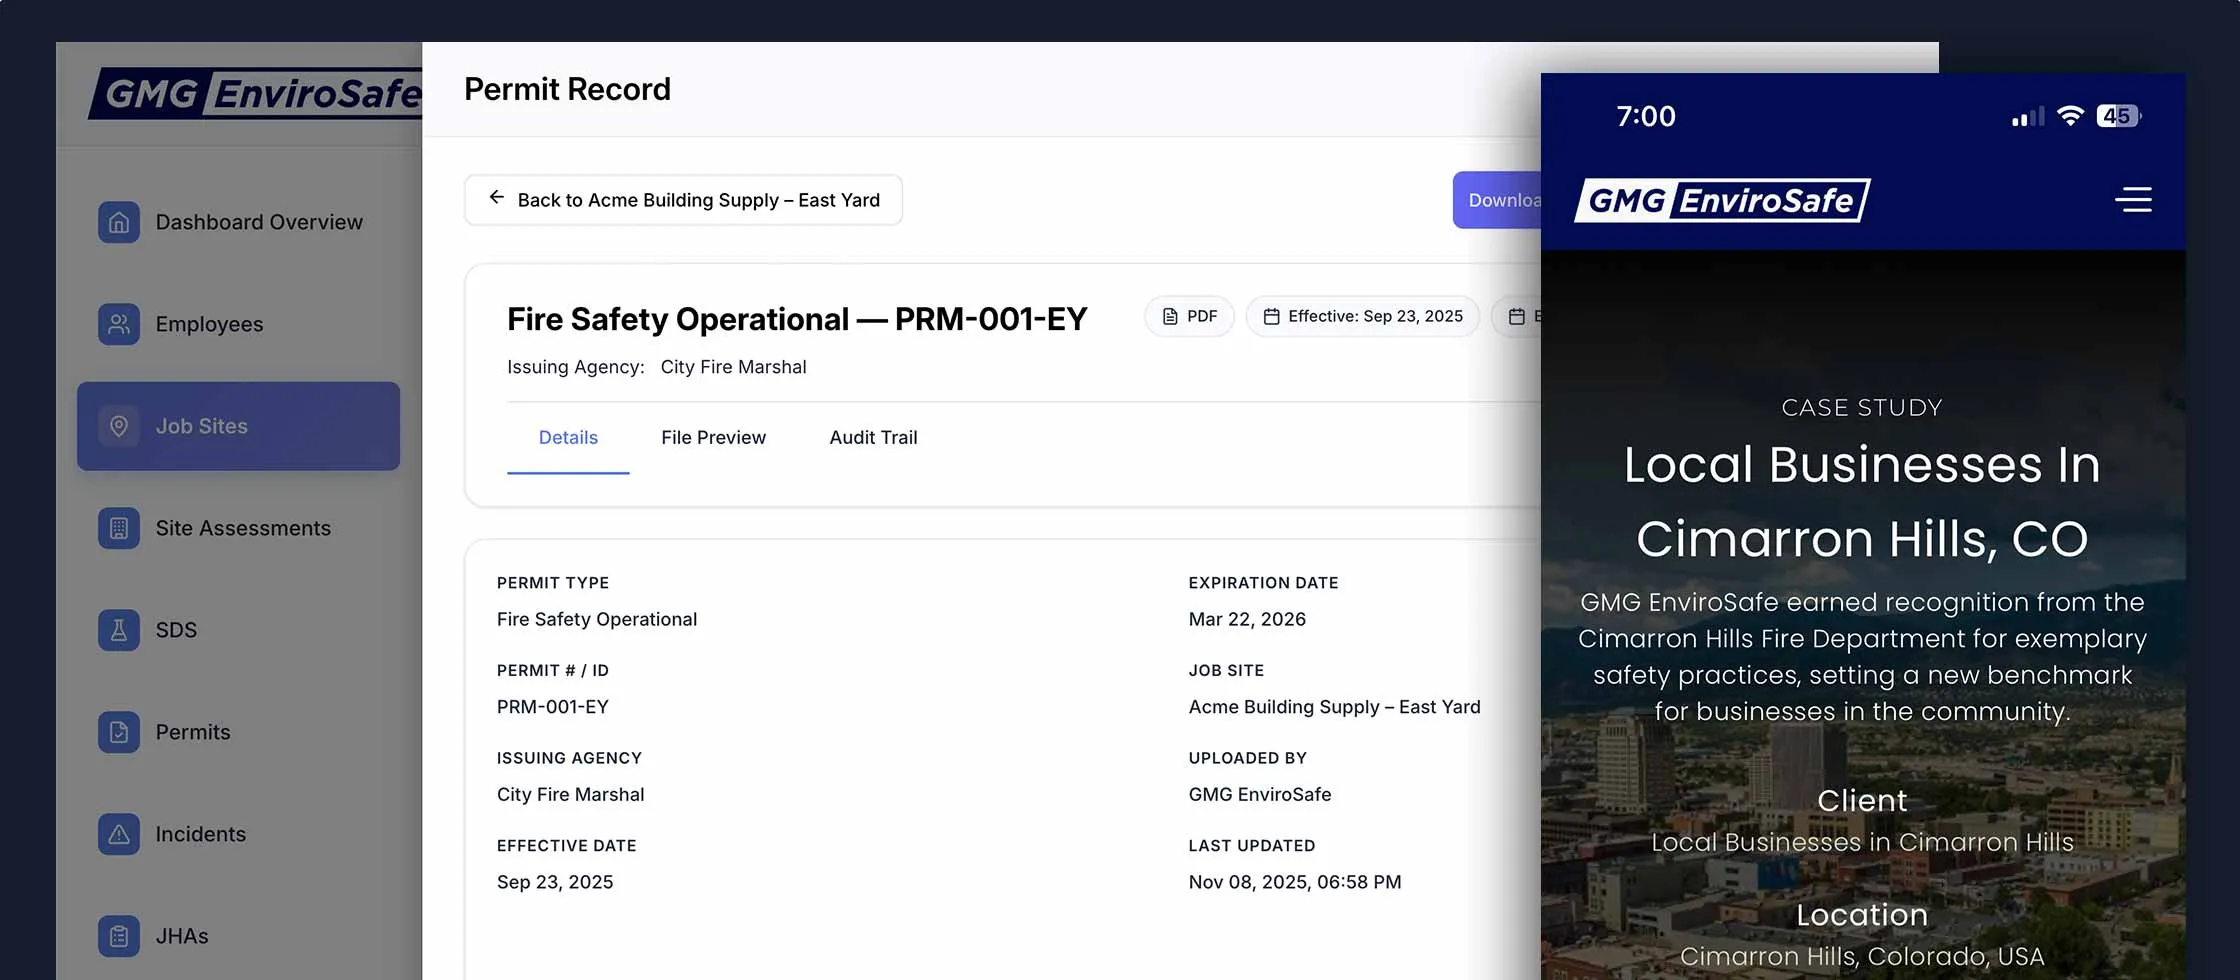Click Issuing Agency value City Fire Marshal in details

(571, 795)
